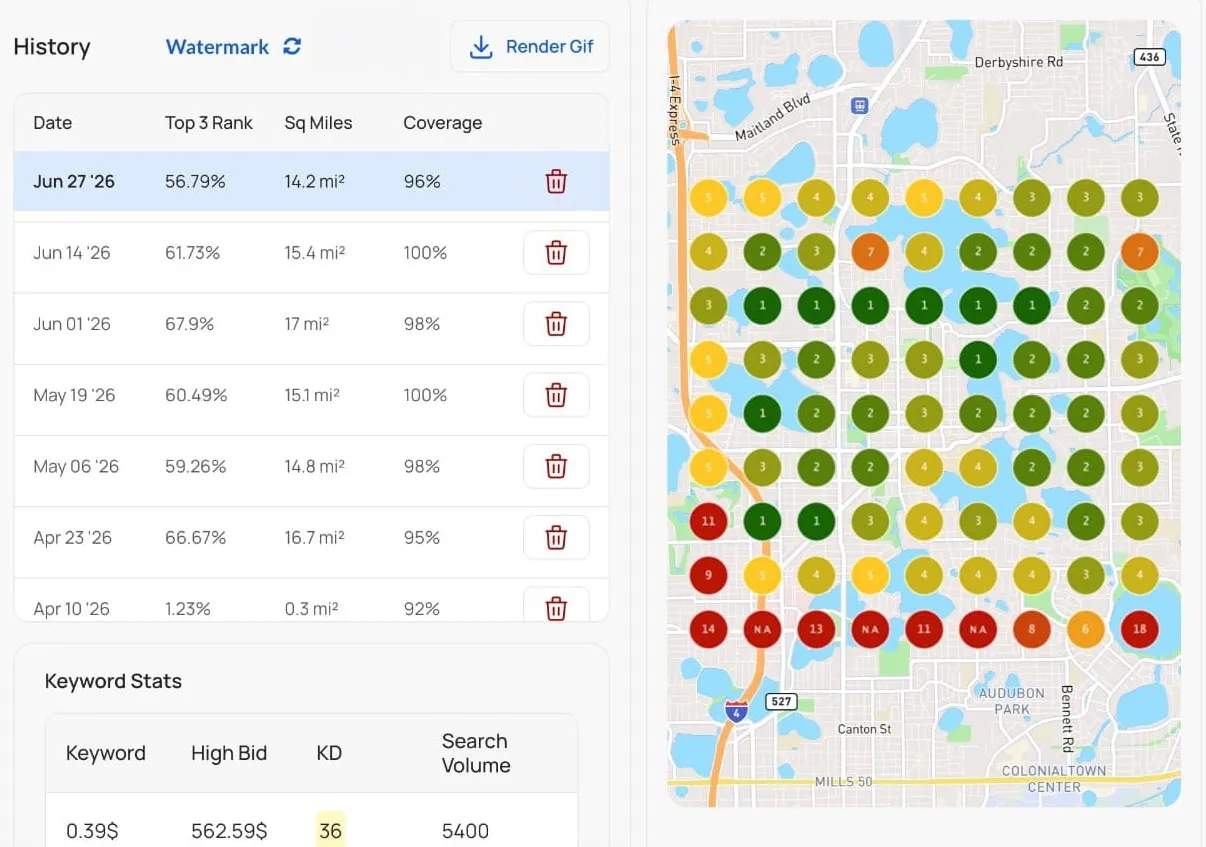
Task: Click the 96% coverage value
Action: (422, 181)
